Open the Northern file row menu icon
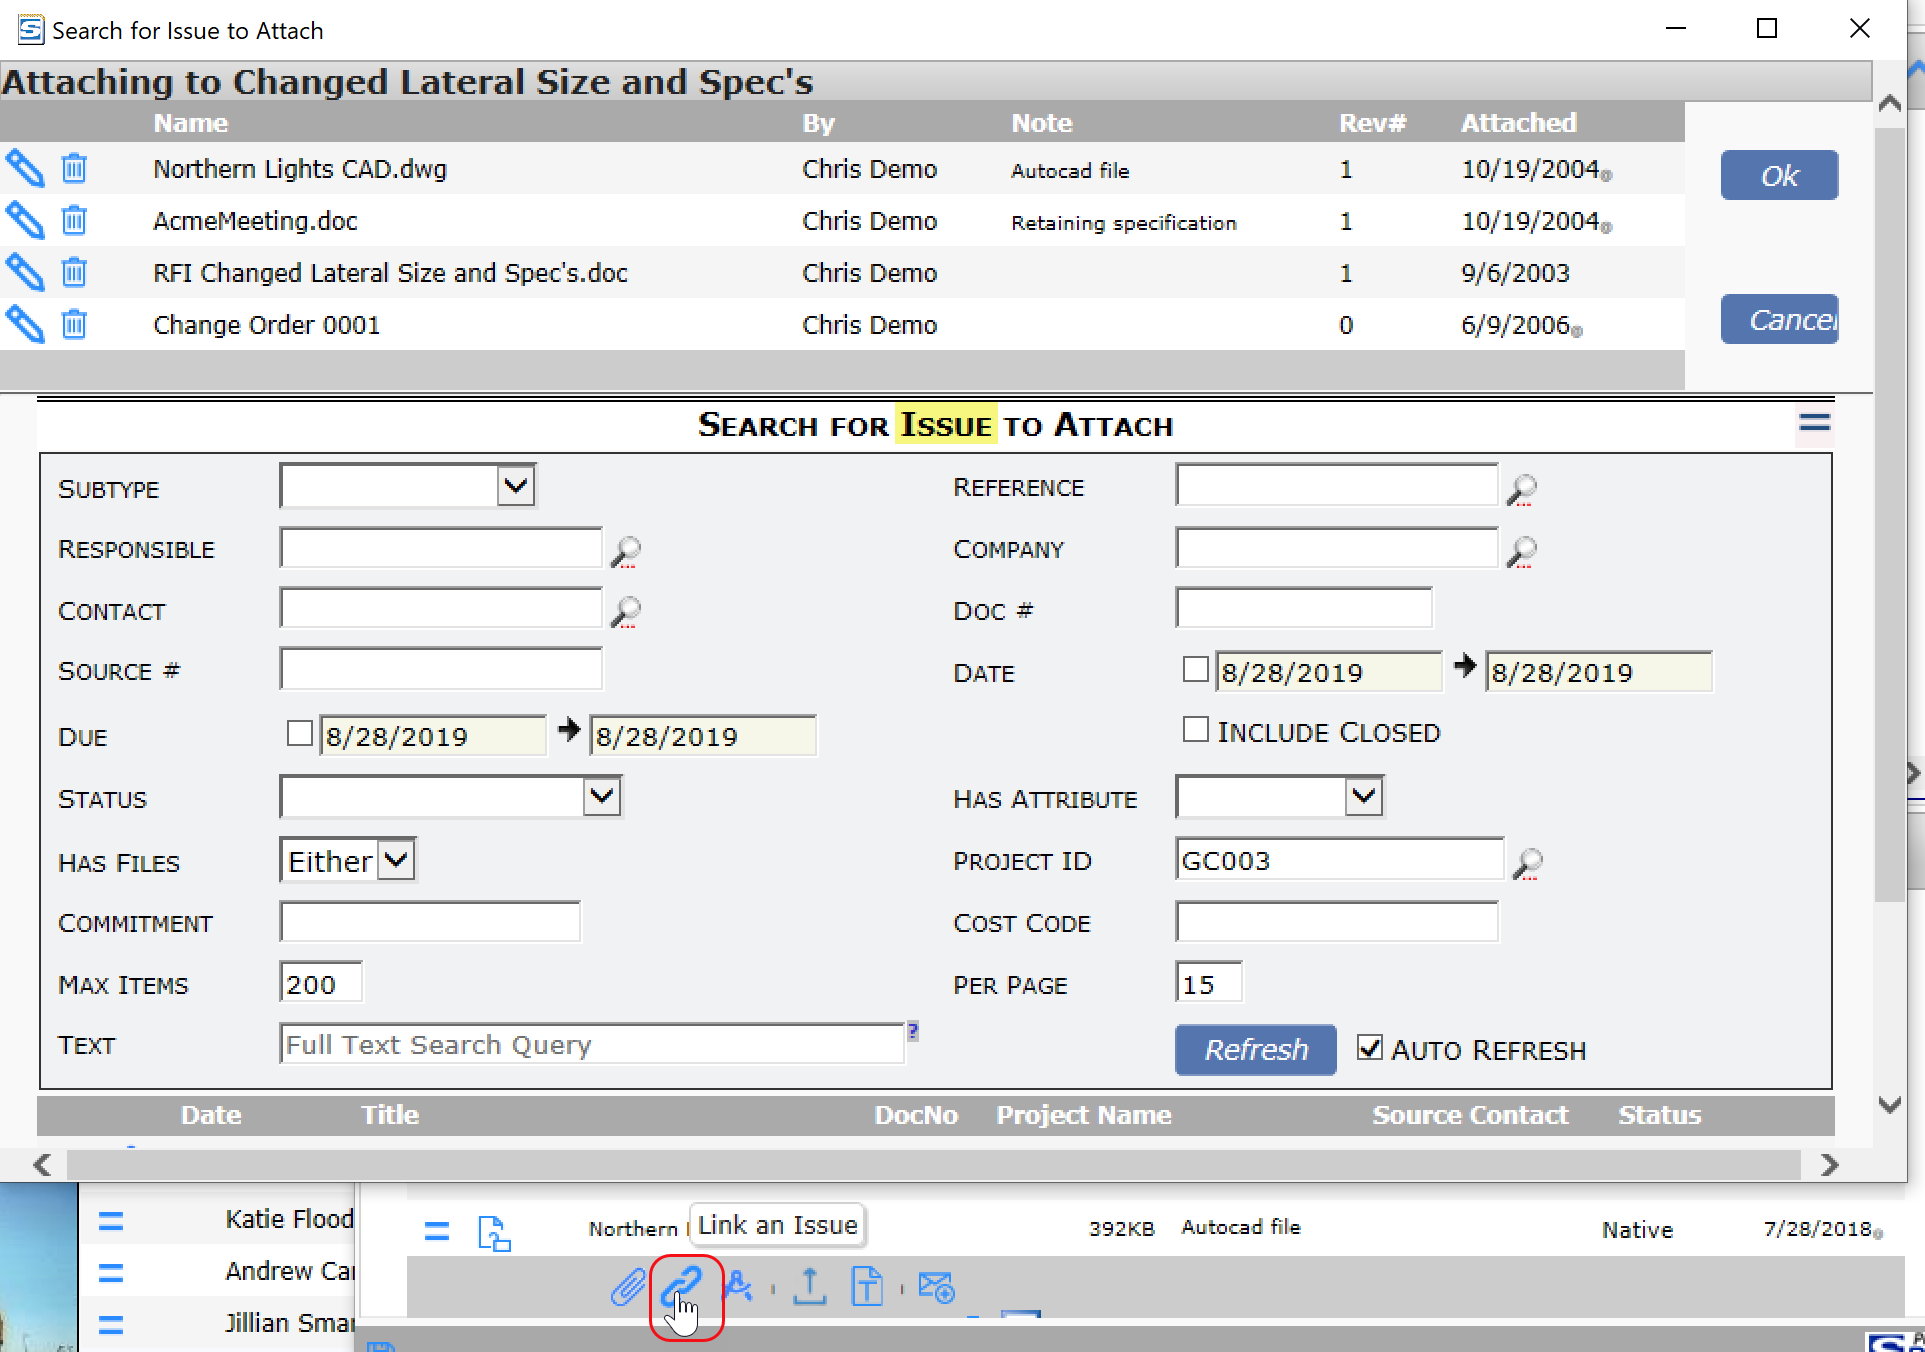This screenshot has height=1352, width=1925. (437, 1231)
